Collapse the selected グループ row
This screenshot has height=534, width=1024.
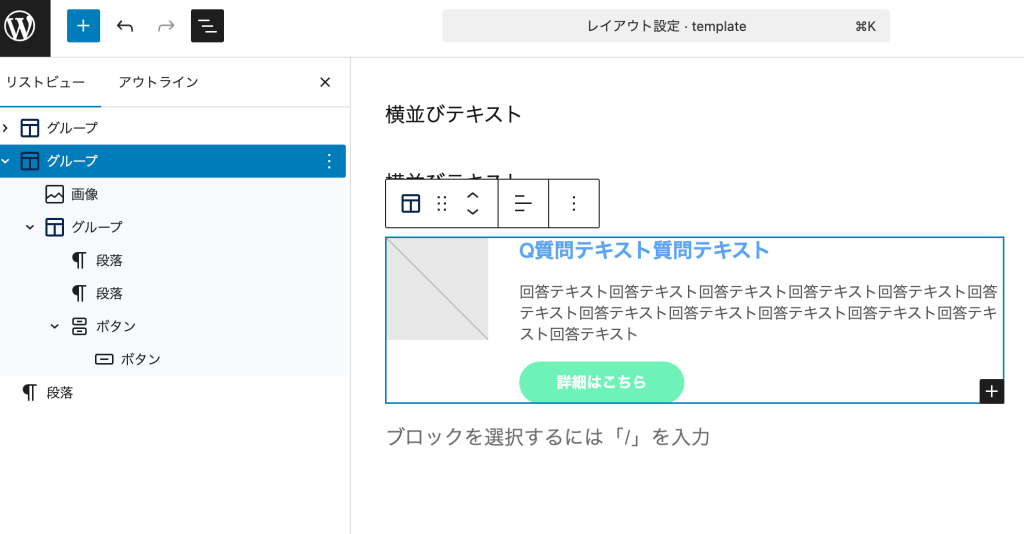pos(6,161)
